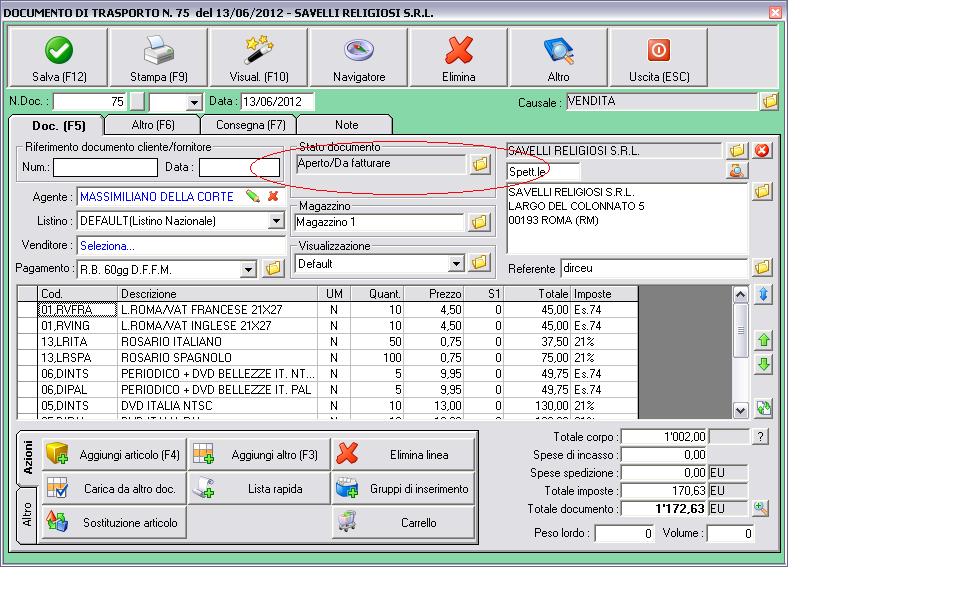This screenshot has height=599, width=958.
Task: Click the Elimina linea button
Action: (403, 455)
